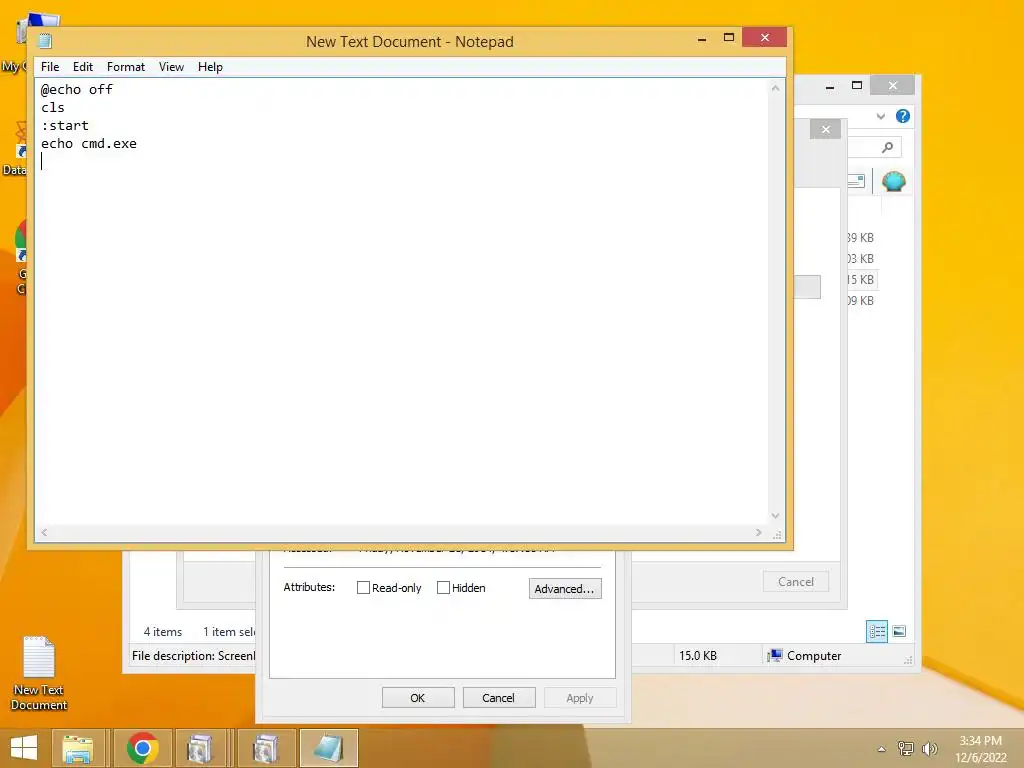Click Cancel in the Properties dialog
The image size is (1024, 768).
click(498, 697)
